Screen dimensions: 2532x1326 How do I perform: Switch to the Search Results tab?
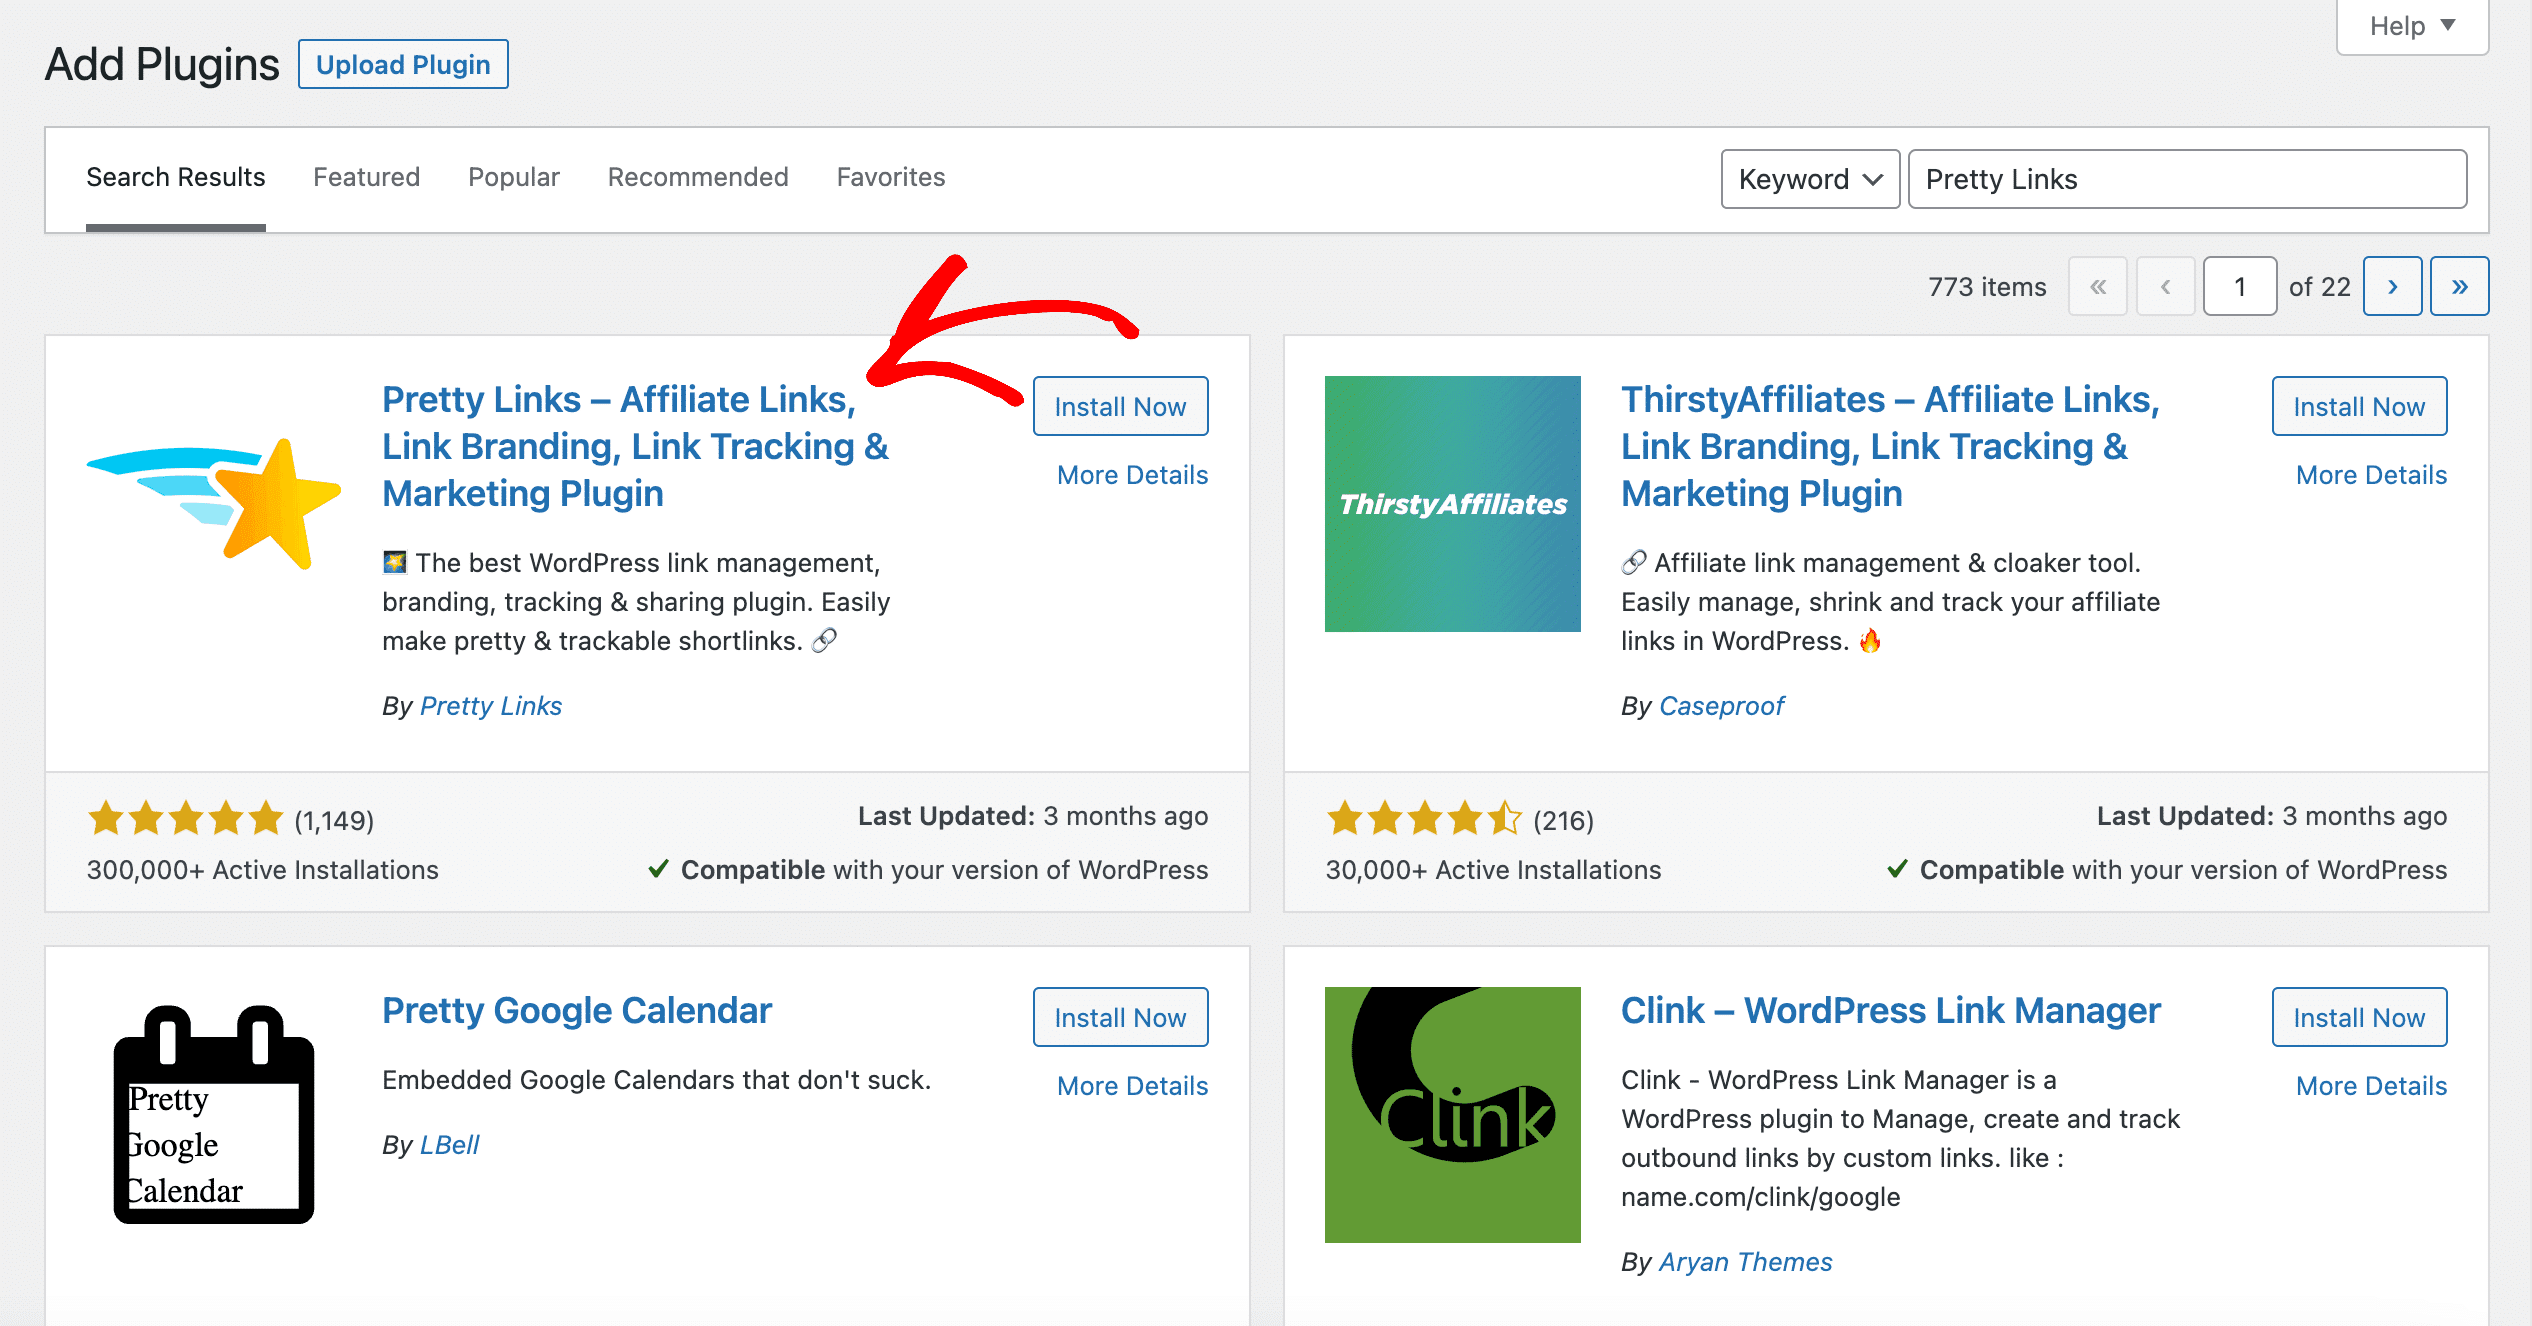pyautogui.click(x=176, y=178)
